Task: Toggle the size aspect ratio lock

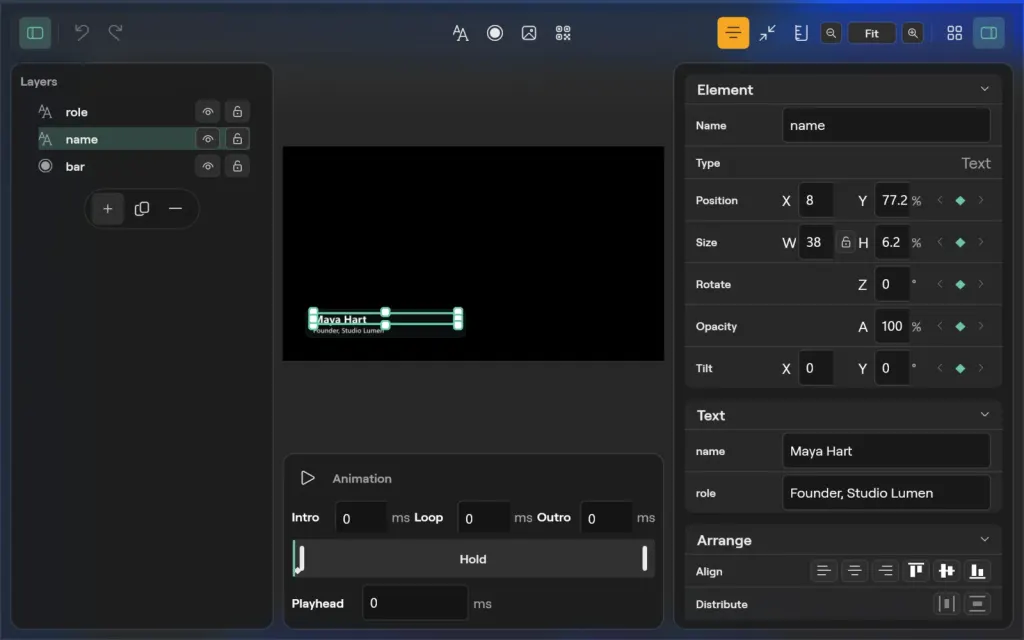Action: 846,242
